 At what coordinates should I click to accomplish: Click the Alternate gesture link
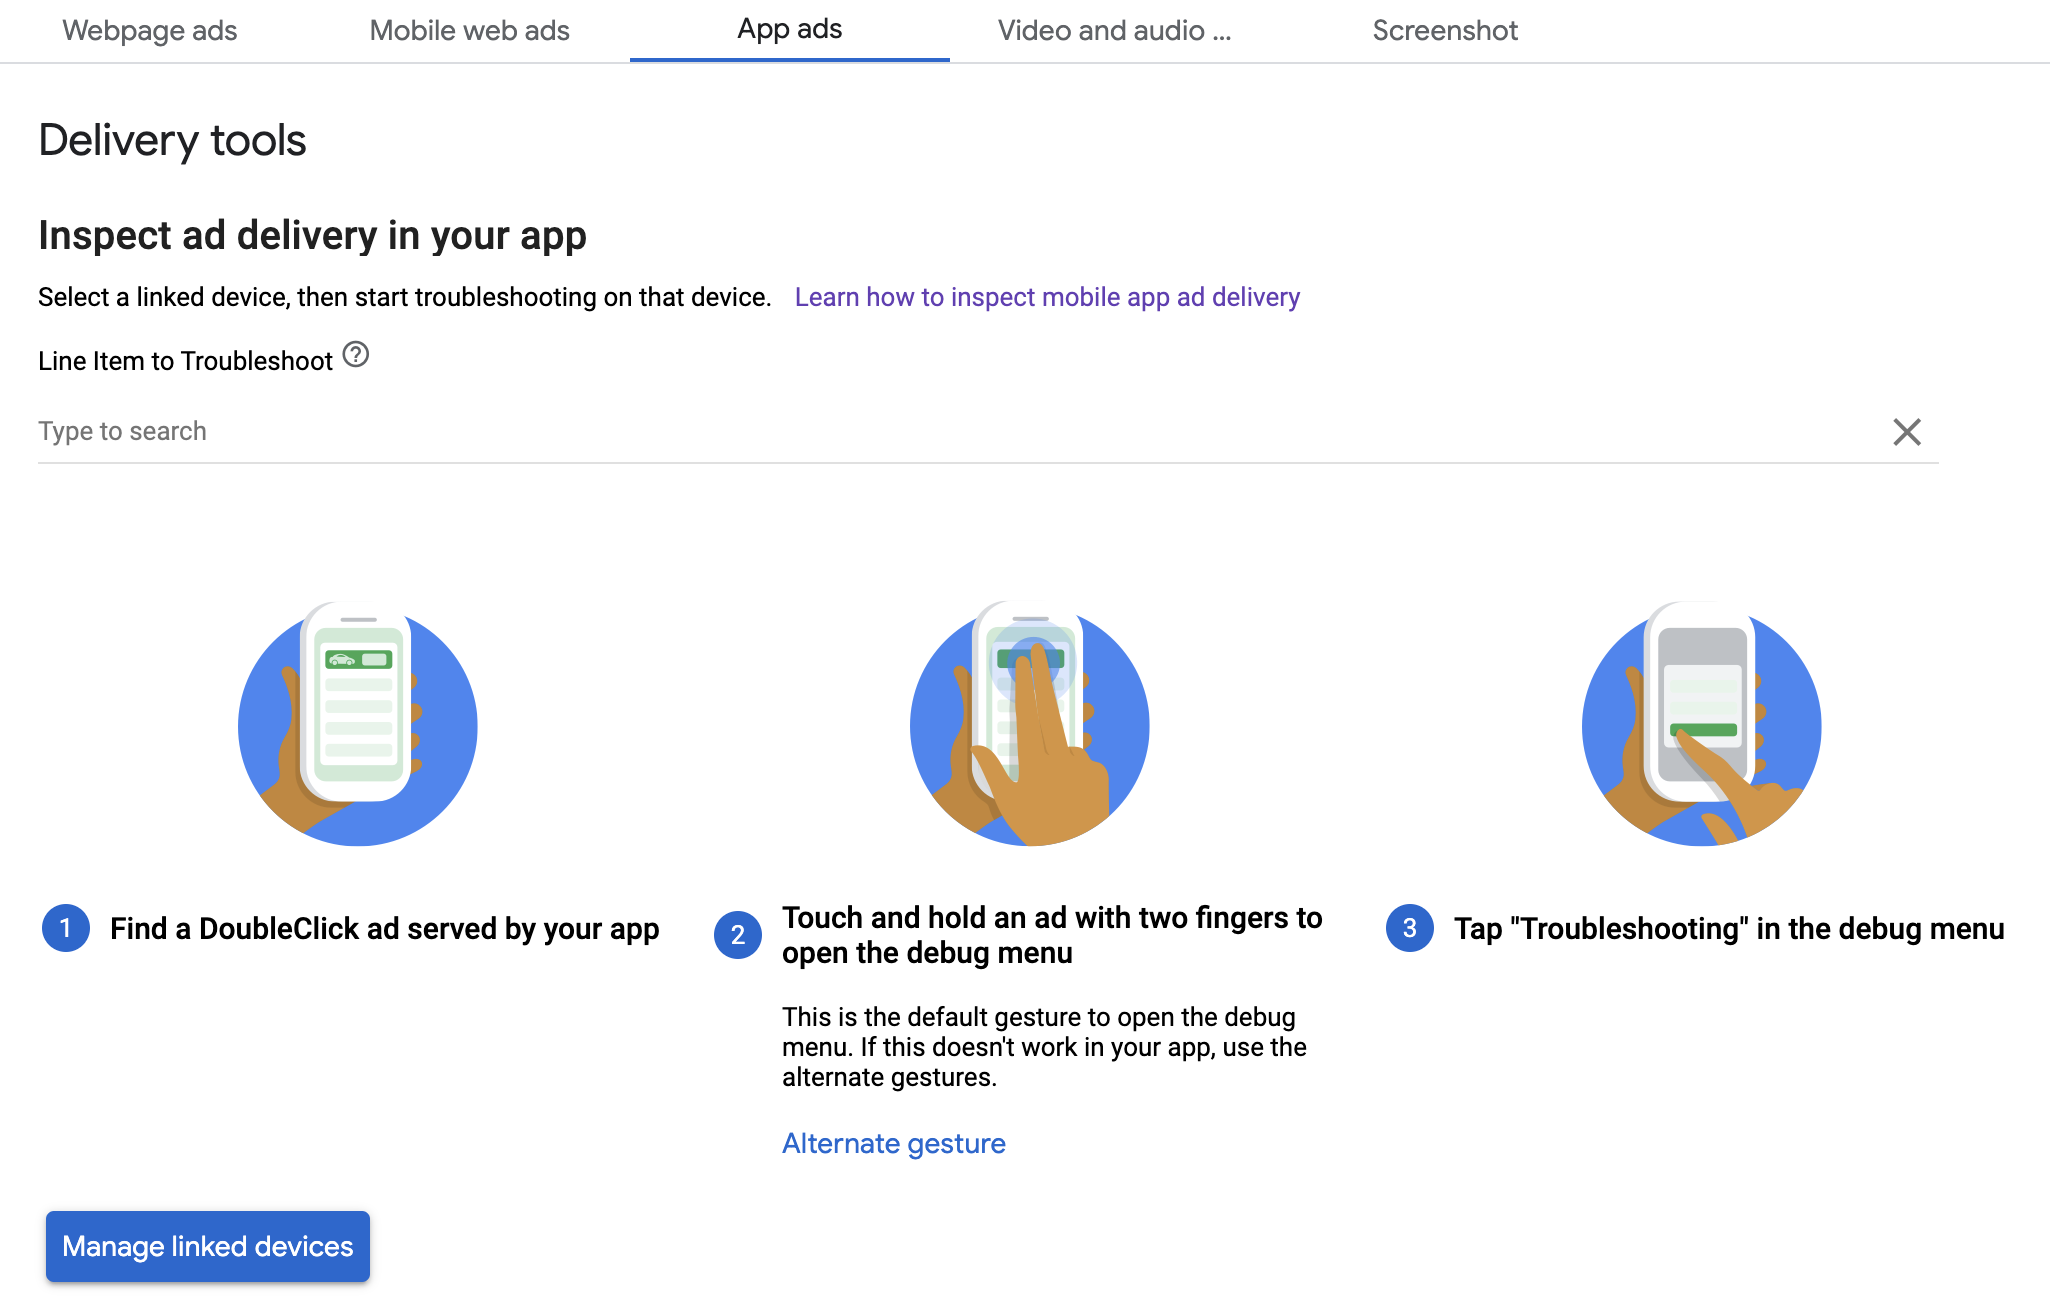(893, 1143)
